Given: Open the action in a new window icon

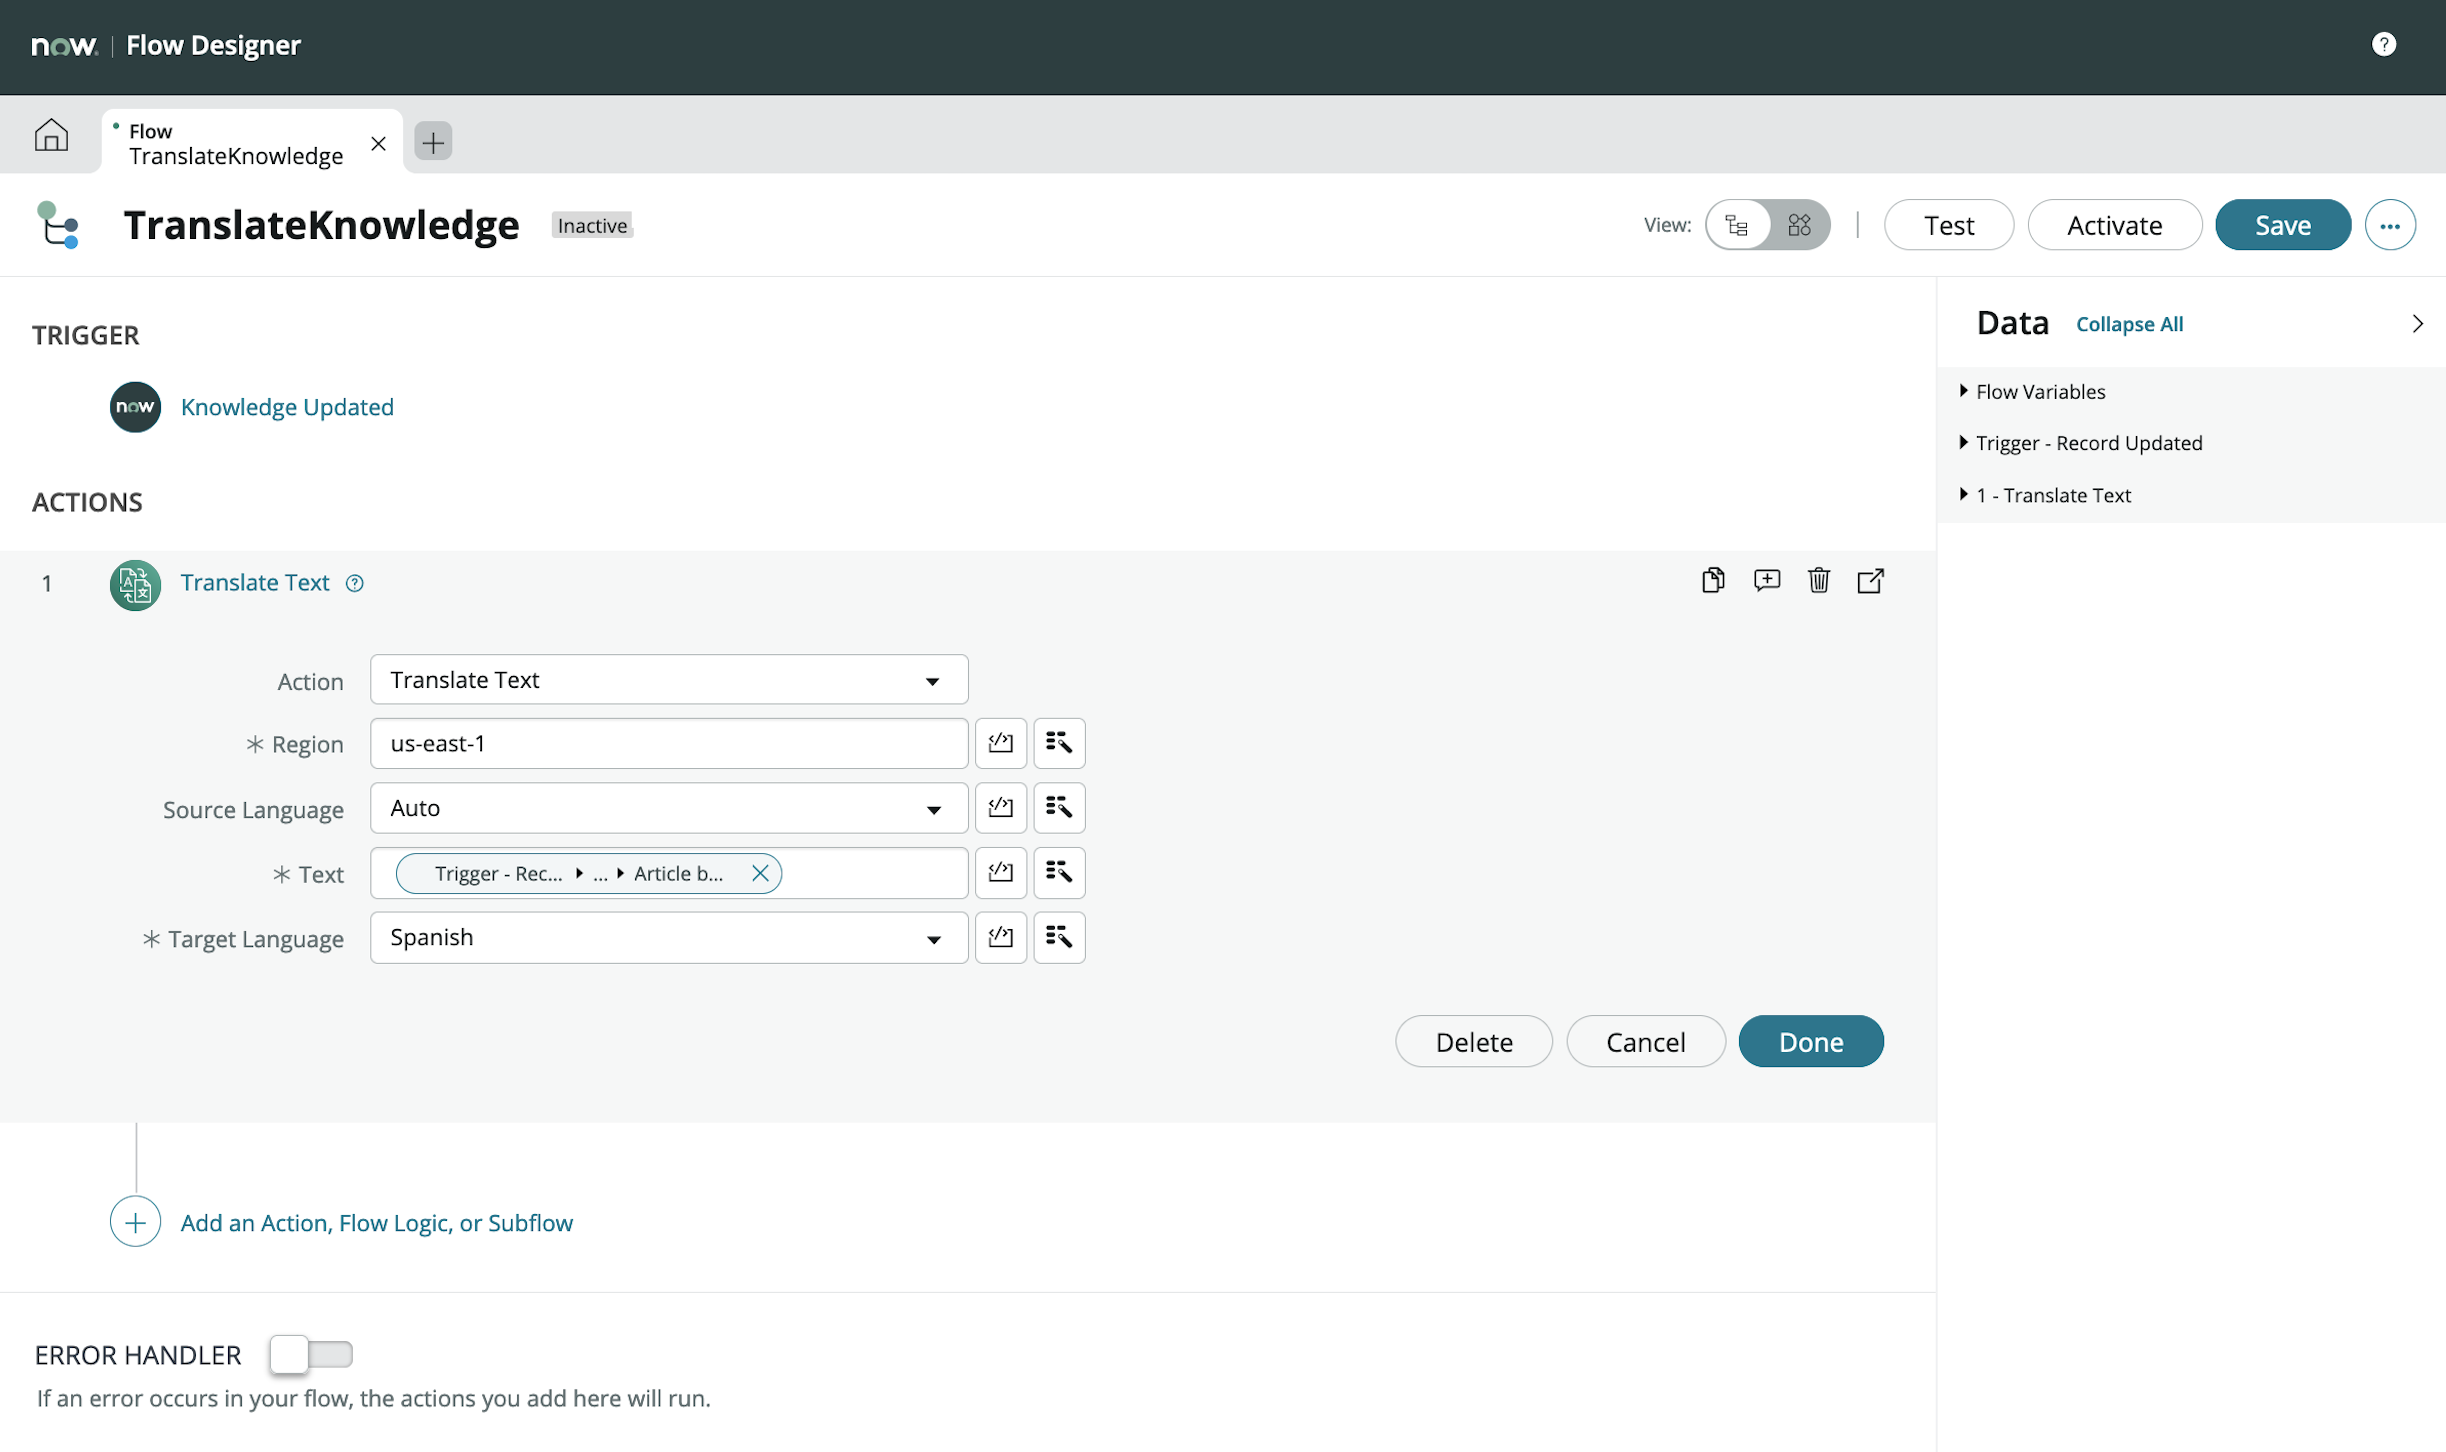Looking at the screenshot, I should click(x=1870, y=581).
